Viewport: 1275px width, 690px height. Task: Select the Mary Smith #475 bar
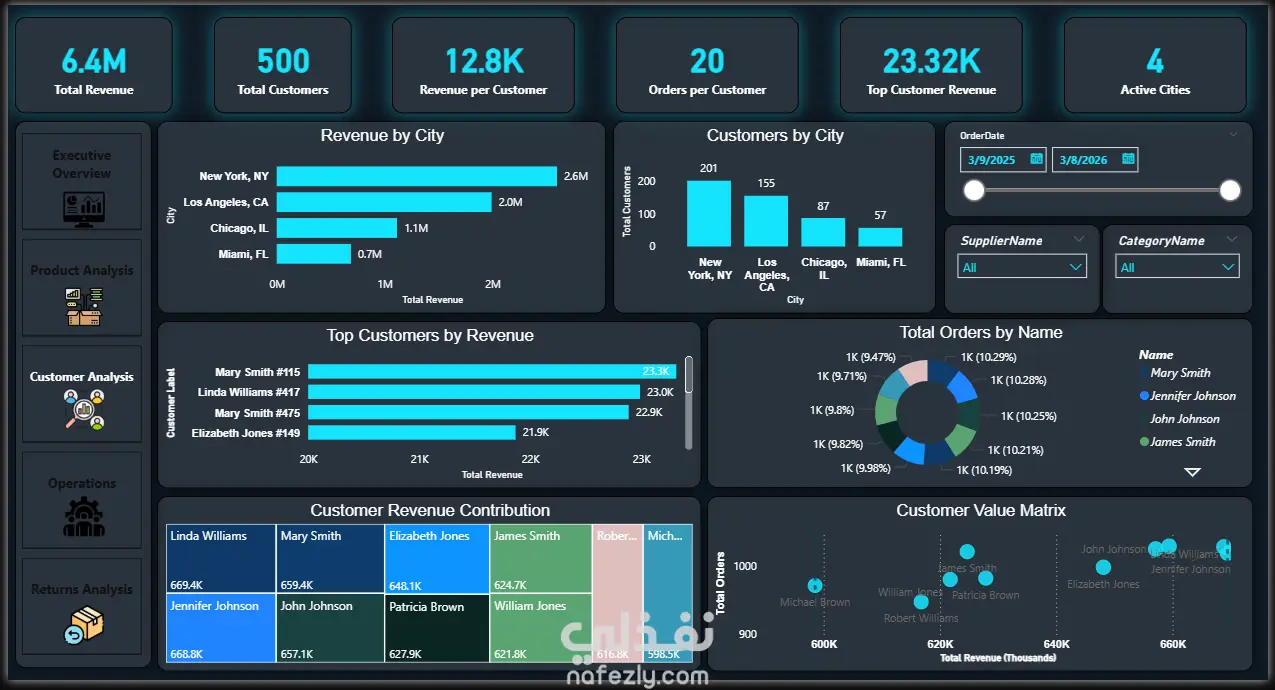[468, 412]
